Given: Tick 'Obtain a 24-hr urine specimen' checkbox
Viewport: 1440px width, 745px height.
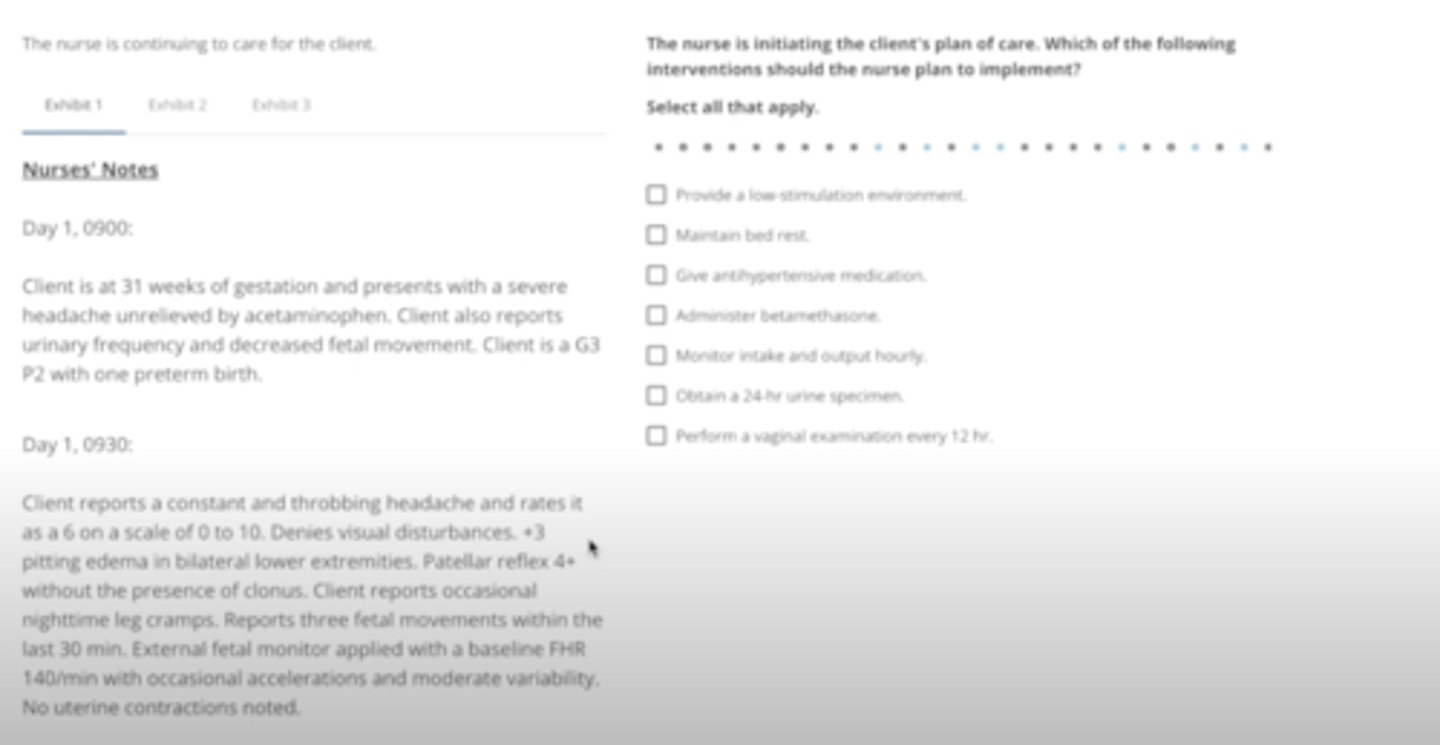Looking at the screenshot, I should coord(656,396).
